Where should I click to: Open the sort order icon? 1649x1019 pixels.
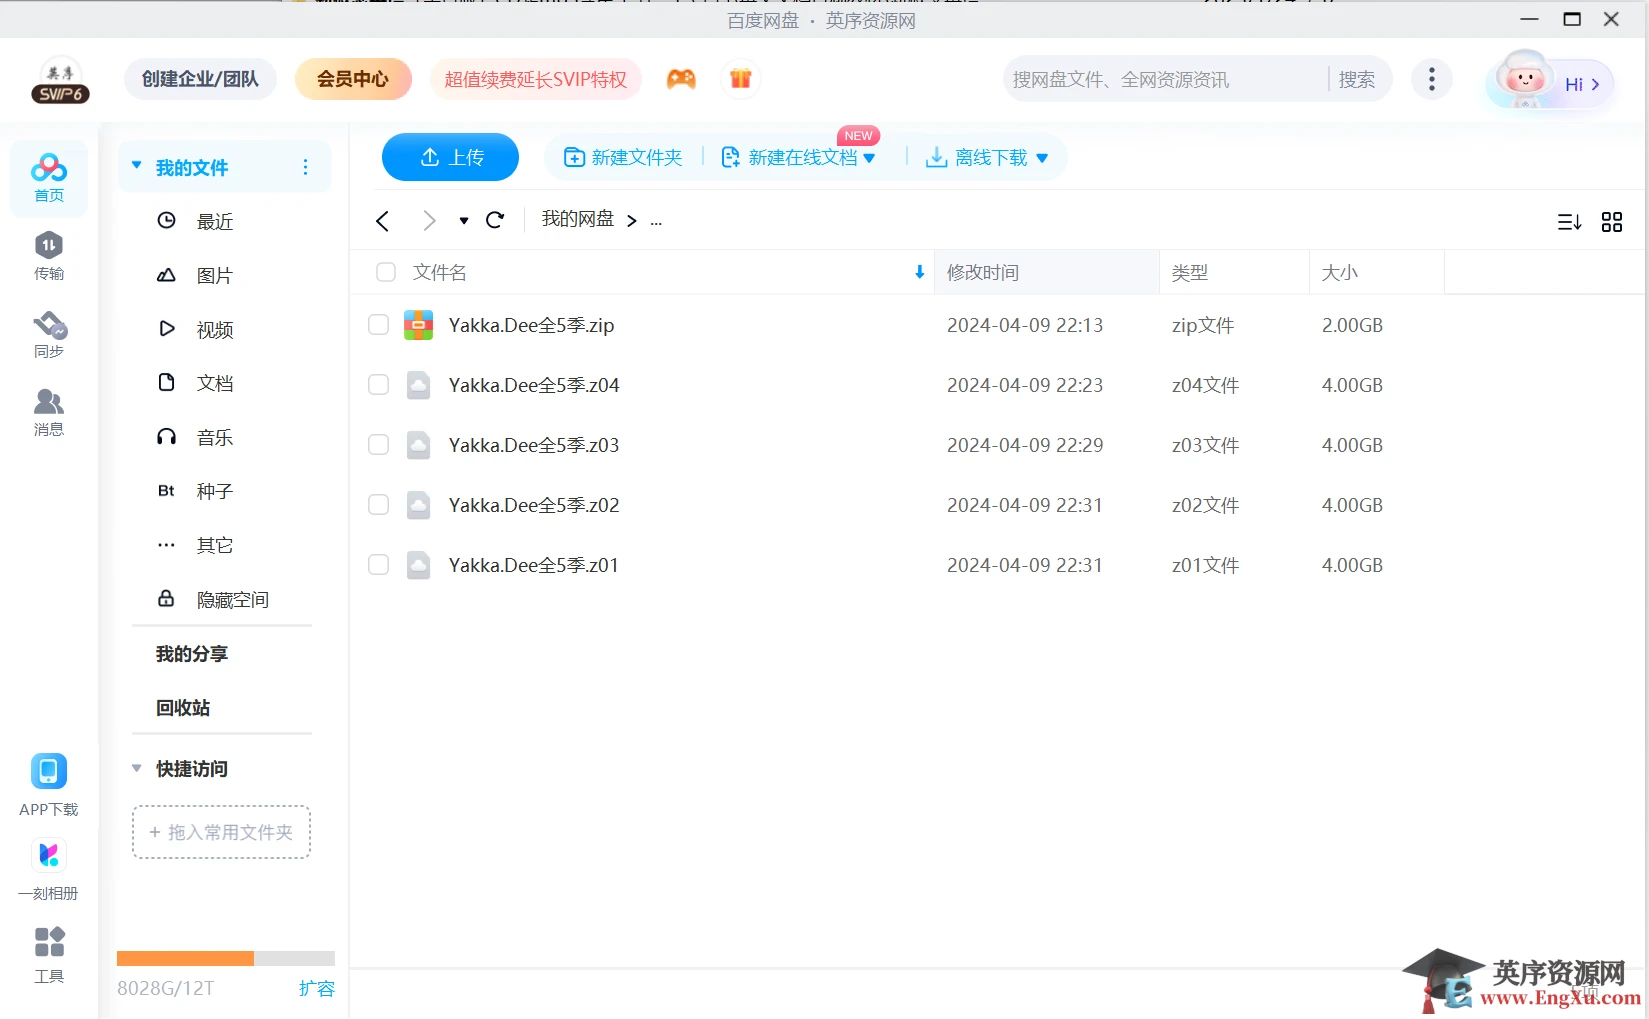[1569, 222]
